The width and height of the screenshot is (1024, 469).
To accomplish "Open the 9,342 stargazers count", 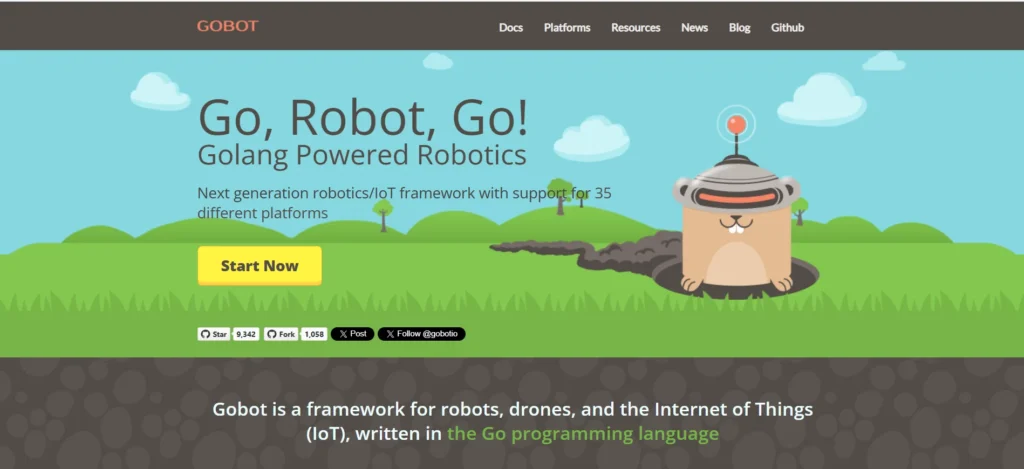I will pyautogui.click(x=246, y=334).
